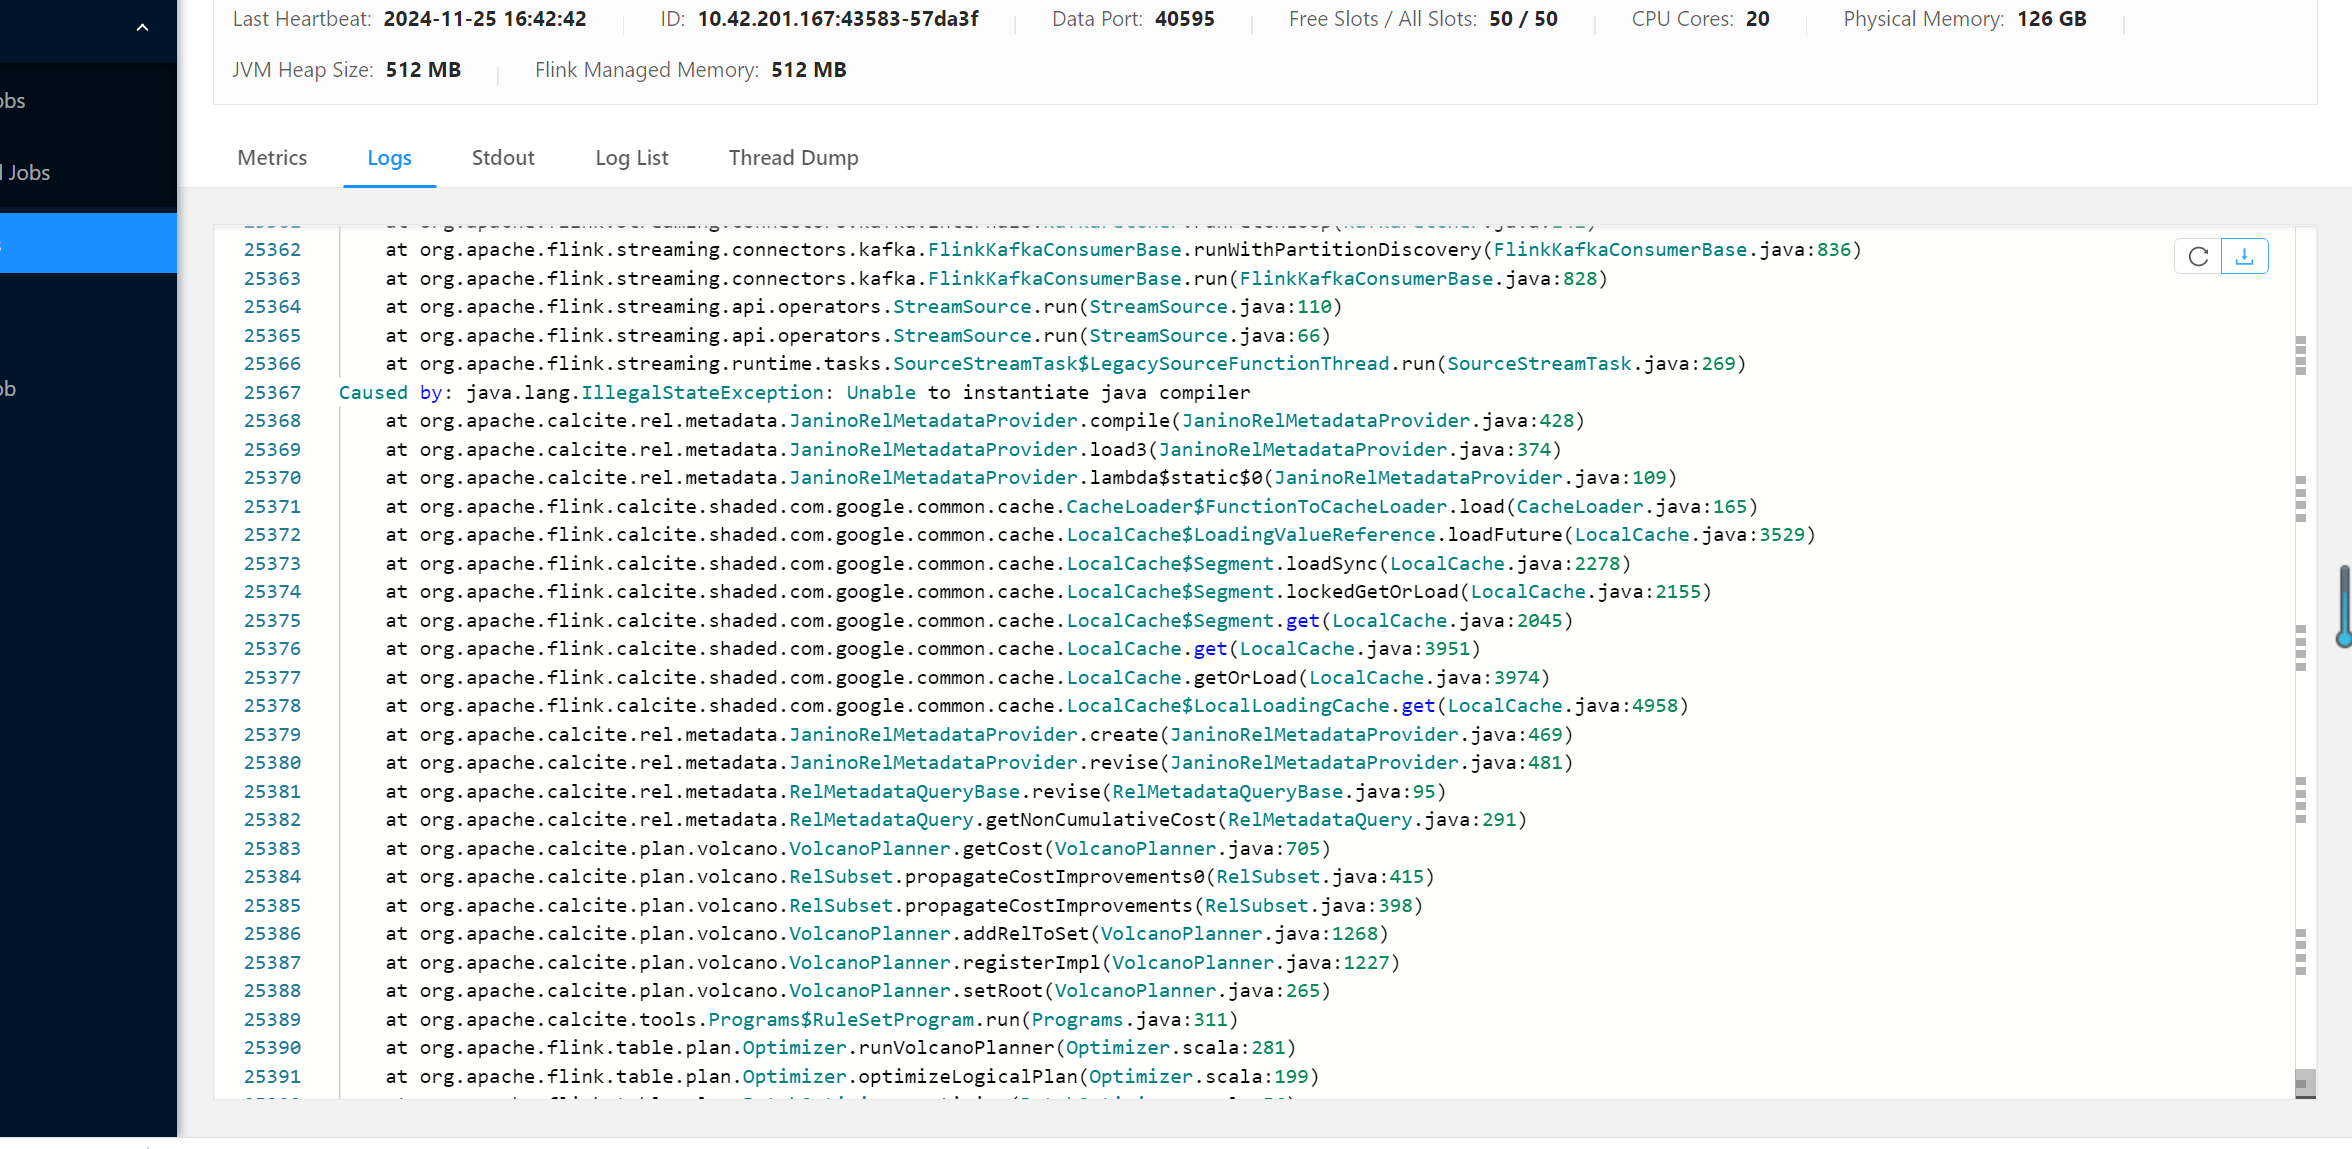The image size is (2352, 1149).
Task: Click the 'Caused by' IllegalStateException line
Action: pos(794,393)
